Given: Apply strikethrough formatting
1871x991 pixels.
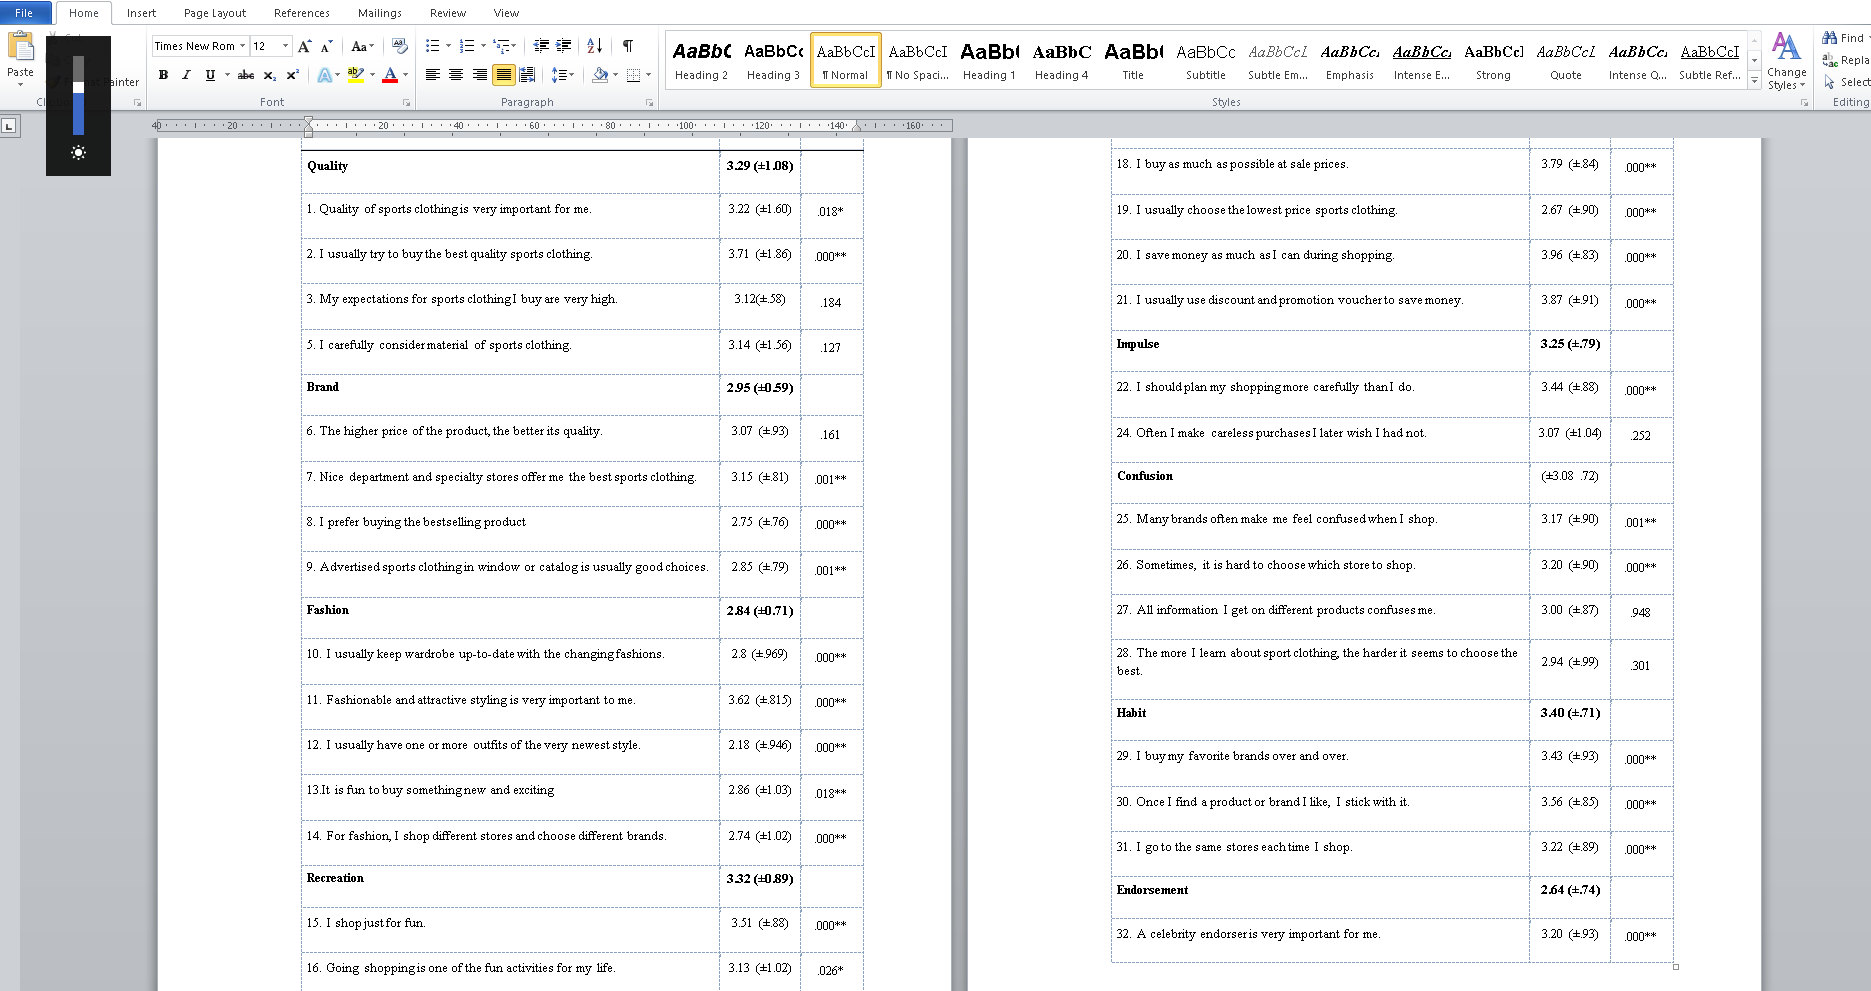Looking at the screenshot, I should point(246,75).
